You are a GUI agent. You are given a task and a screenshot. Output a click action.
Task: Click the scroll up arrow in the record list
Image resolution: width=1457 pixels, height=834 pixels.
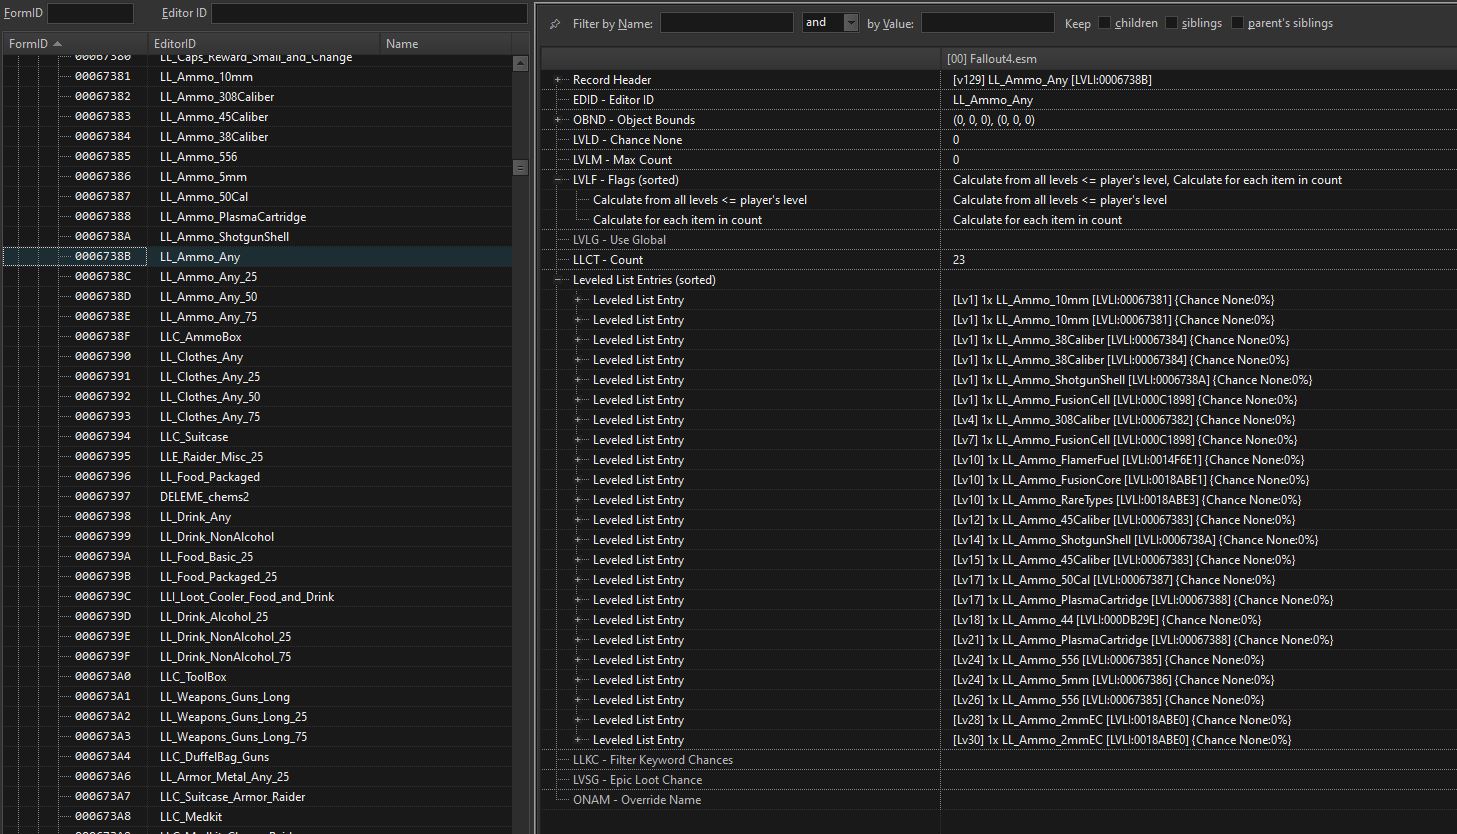click(x=520, y=64)
